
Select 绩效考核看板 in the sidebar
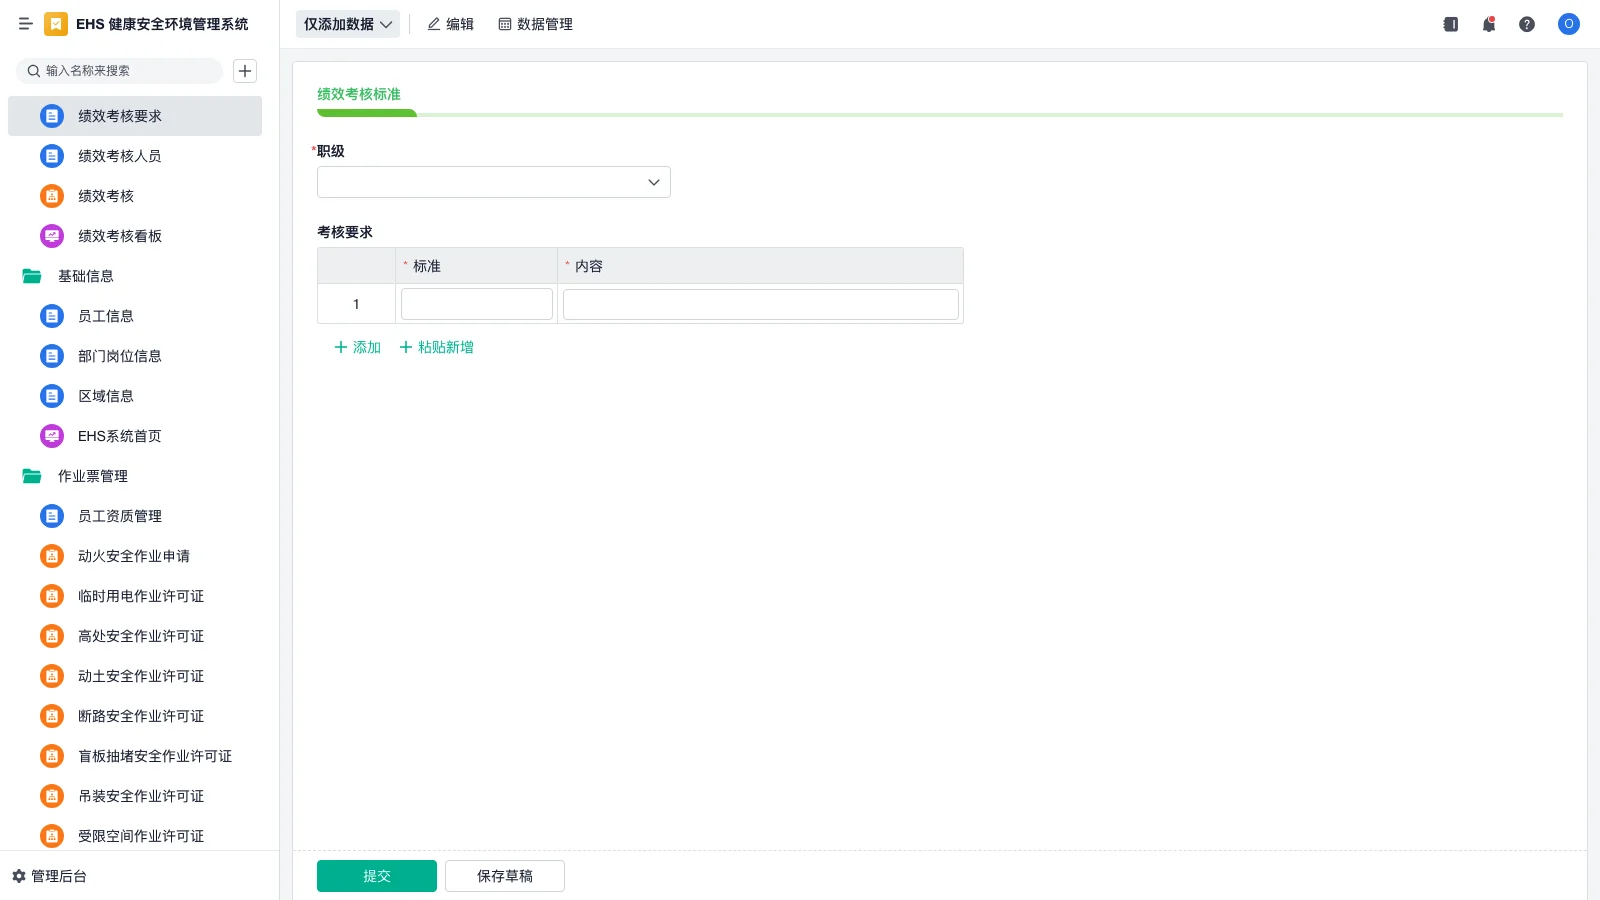[120, 236]
